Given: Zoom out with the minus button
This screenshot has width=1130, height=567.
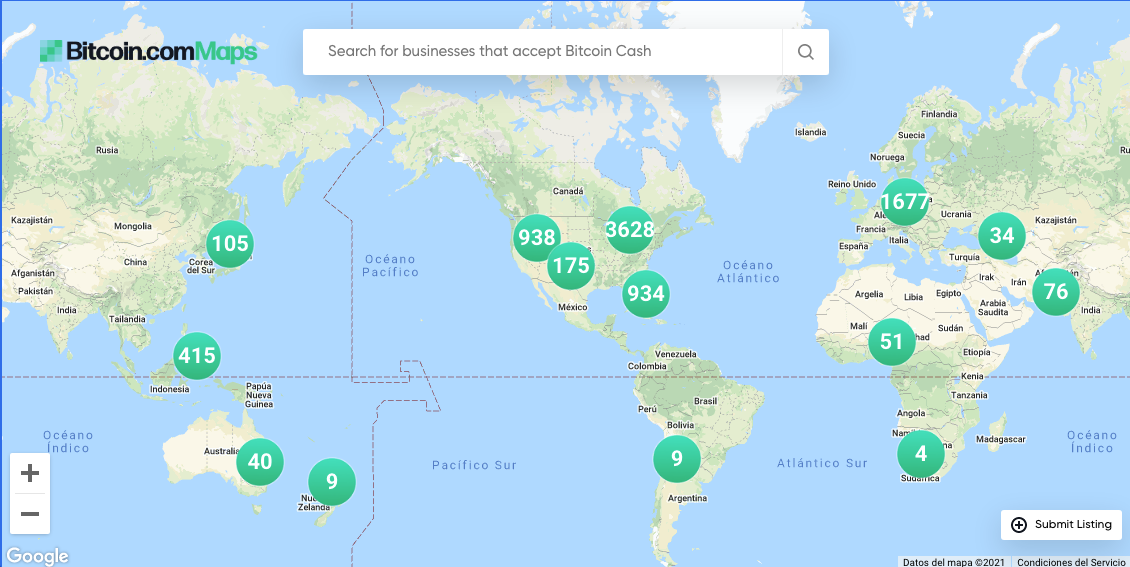Looking at the screenshot, I should [x=30, y=514].
